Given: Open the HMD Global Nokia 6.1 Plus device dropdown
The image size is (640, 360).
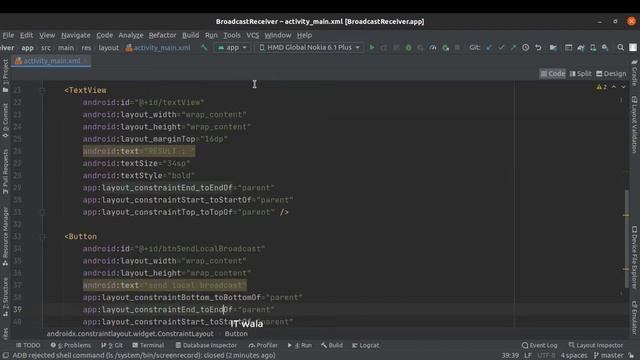Looking at the screenshot, I should [x=310, y=48].
